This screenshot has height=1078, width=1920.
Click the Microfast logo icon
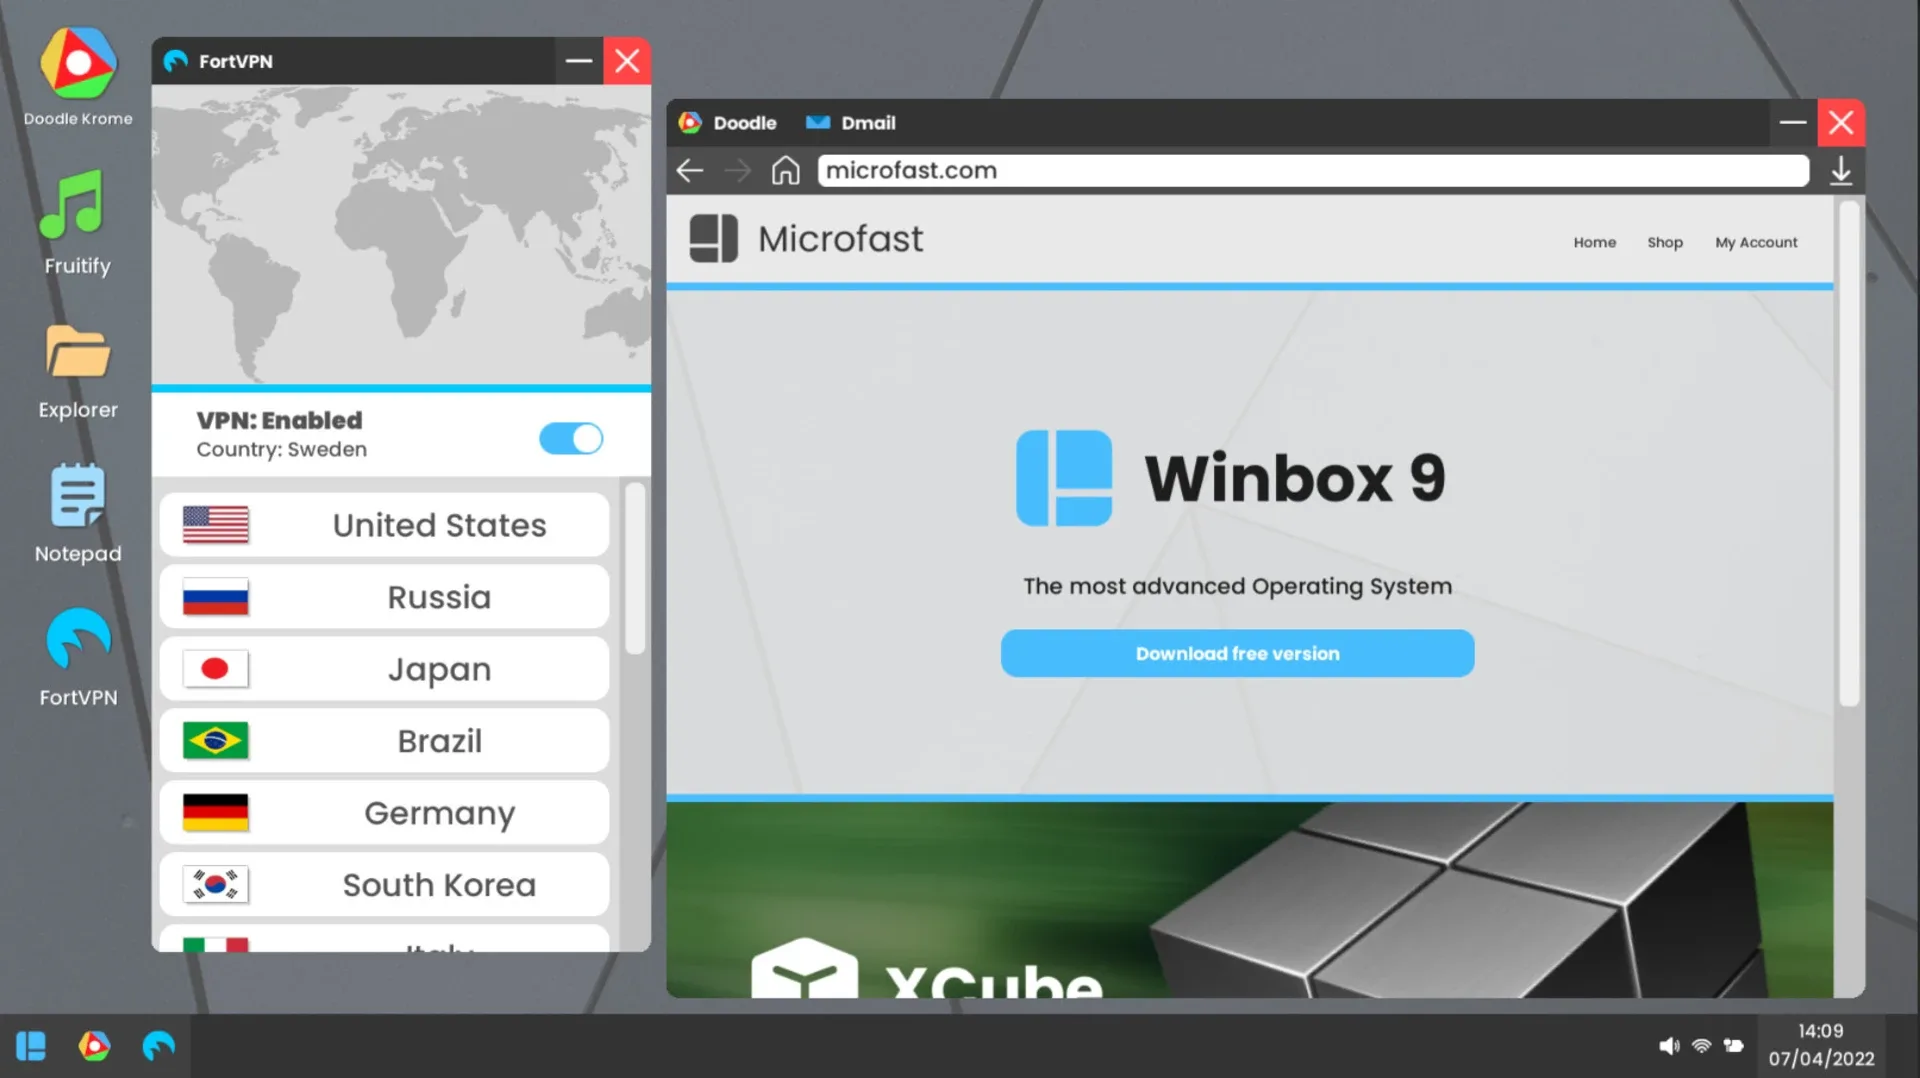[x=713, y=239]
